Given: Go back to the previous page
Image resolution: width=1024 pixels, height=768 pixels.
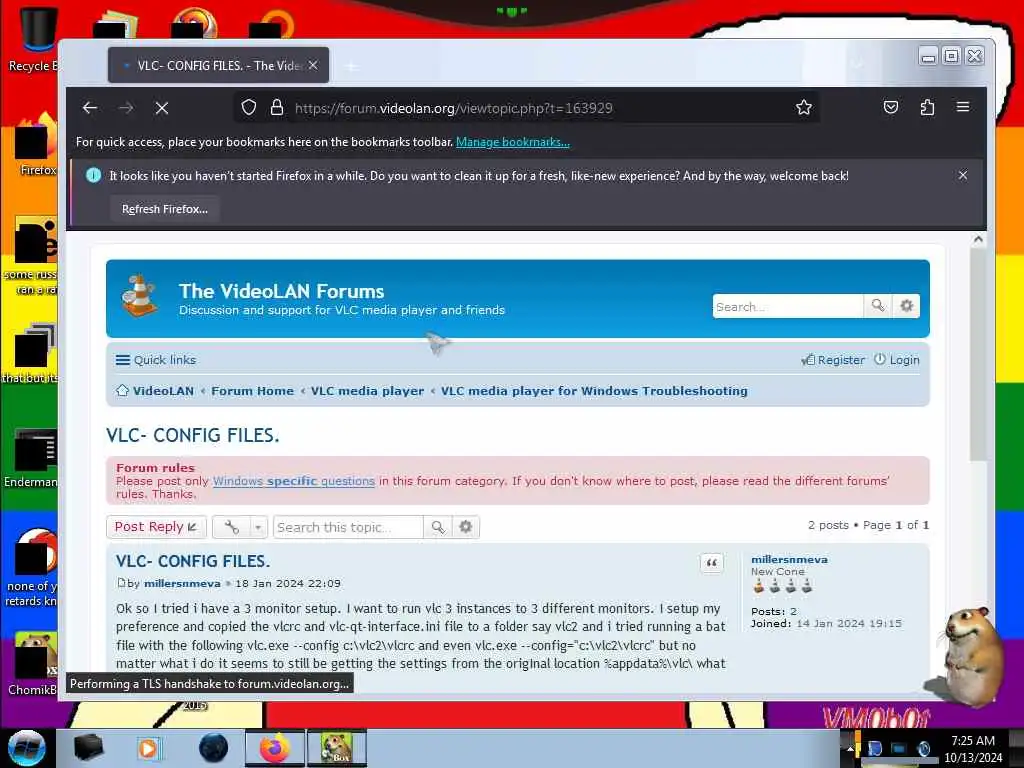Looking at the screenshot, I should (90, 108).
